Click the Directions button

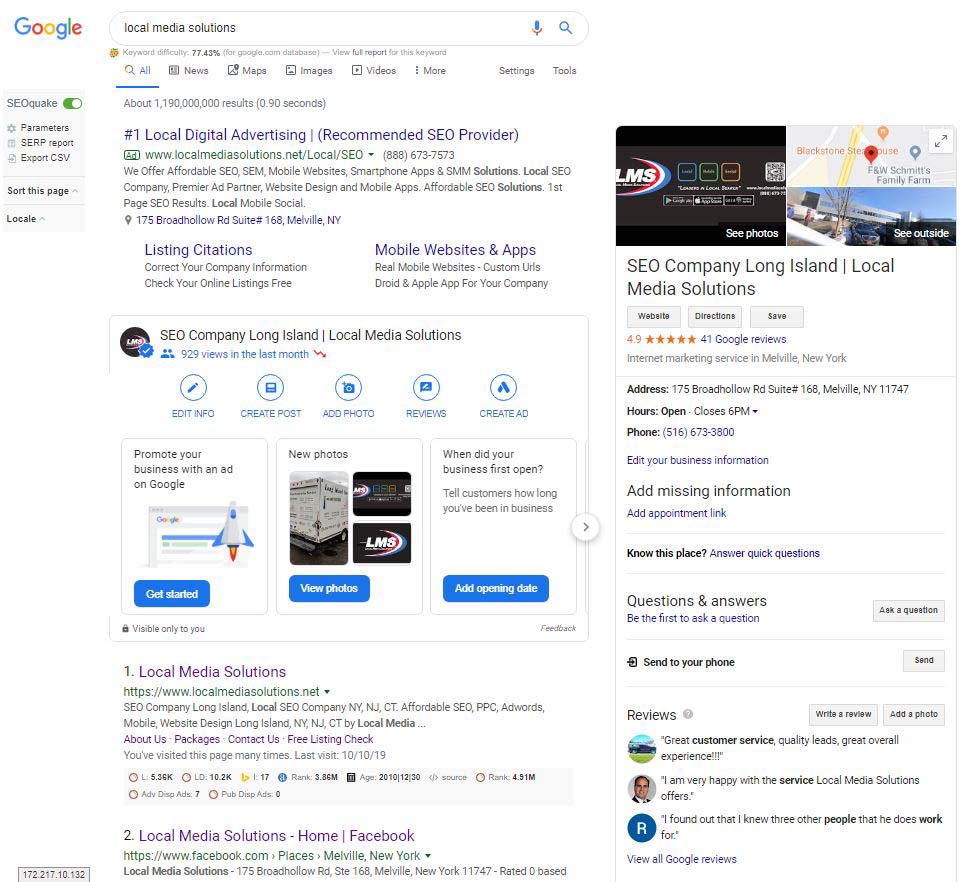[x=715, y=316]
